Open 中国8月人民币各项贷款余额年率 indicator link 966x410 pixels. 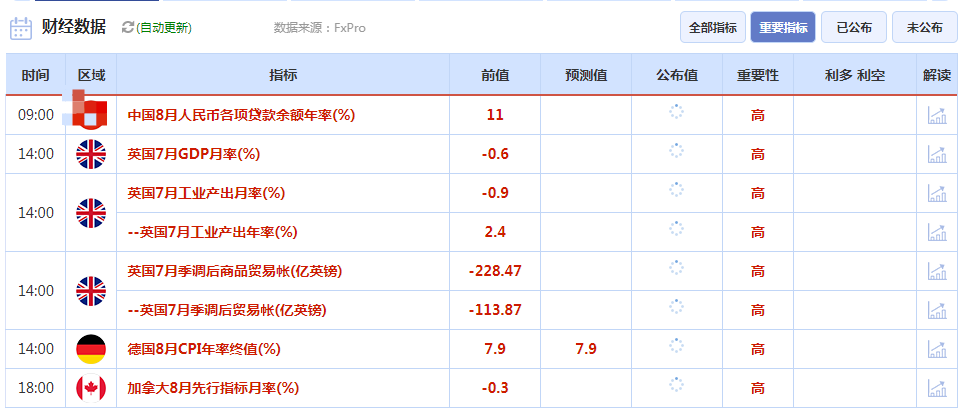241,115
